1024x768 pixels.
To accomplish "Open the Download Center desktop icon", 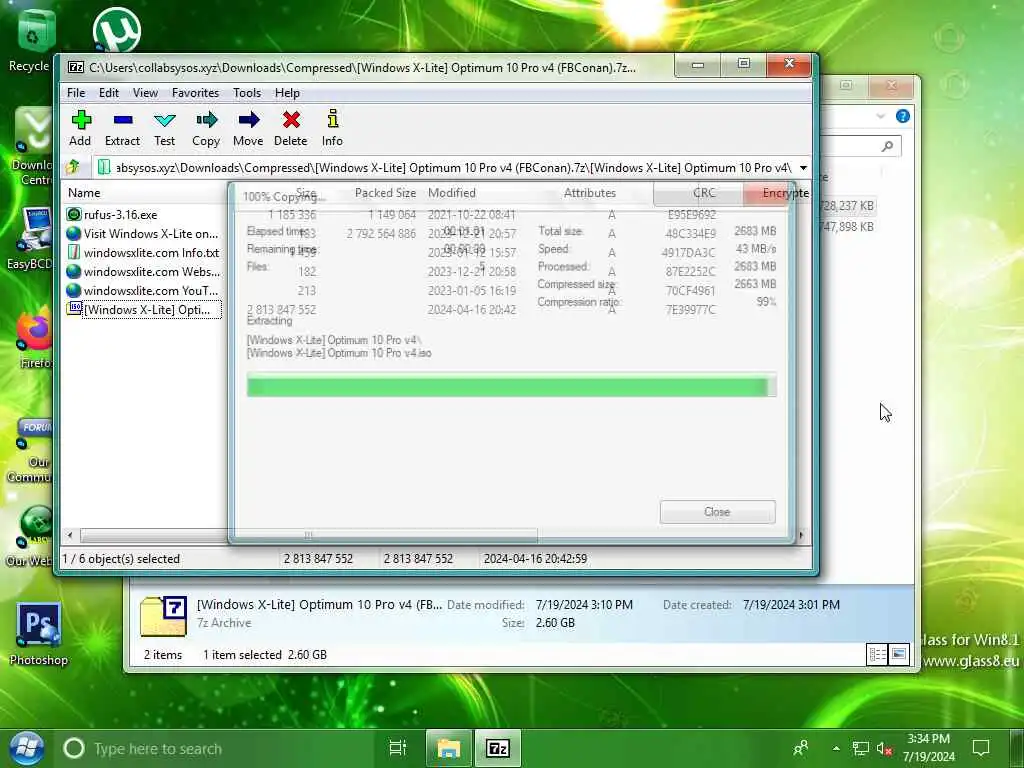I will (x=33, y=147).
